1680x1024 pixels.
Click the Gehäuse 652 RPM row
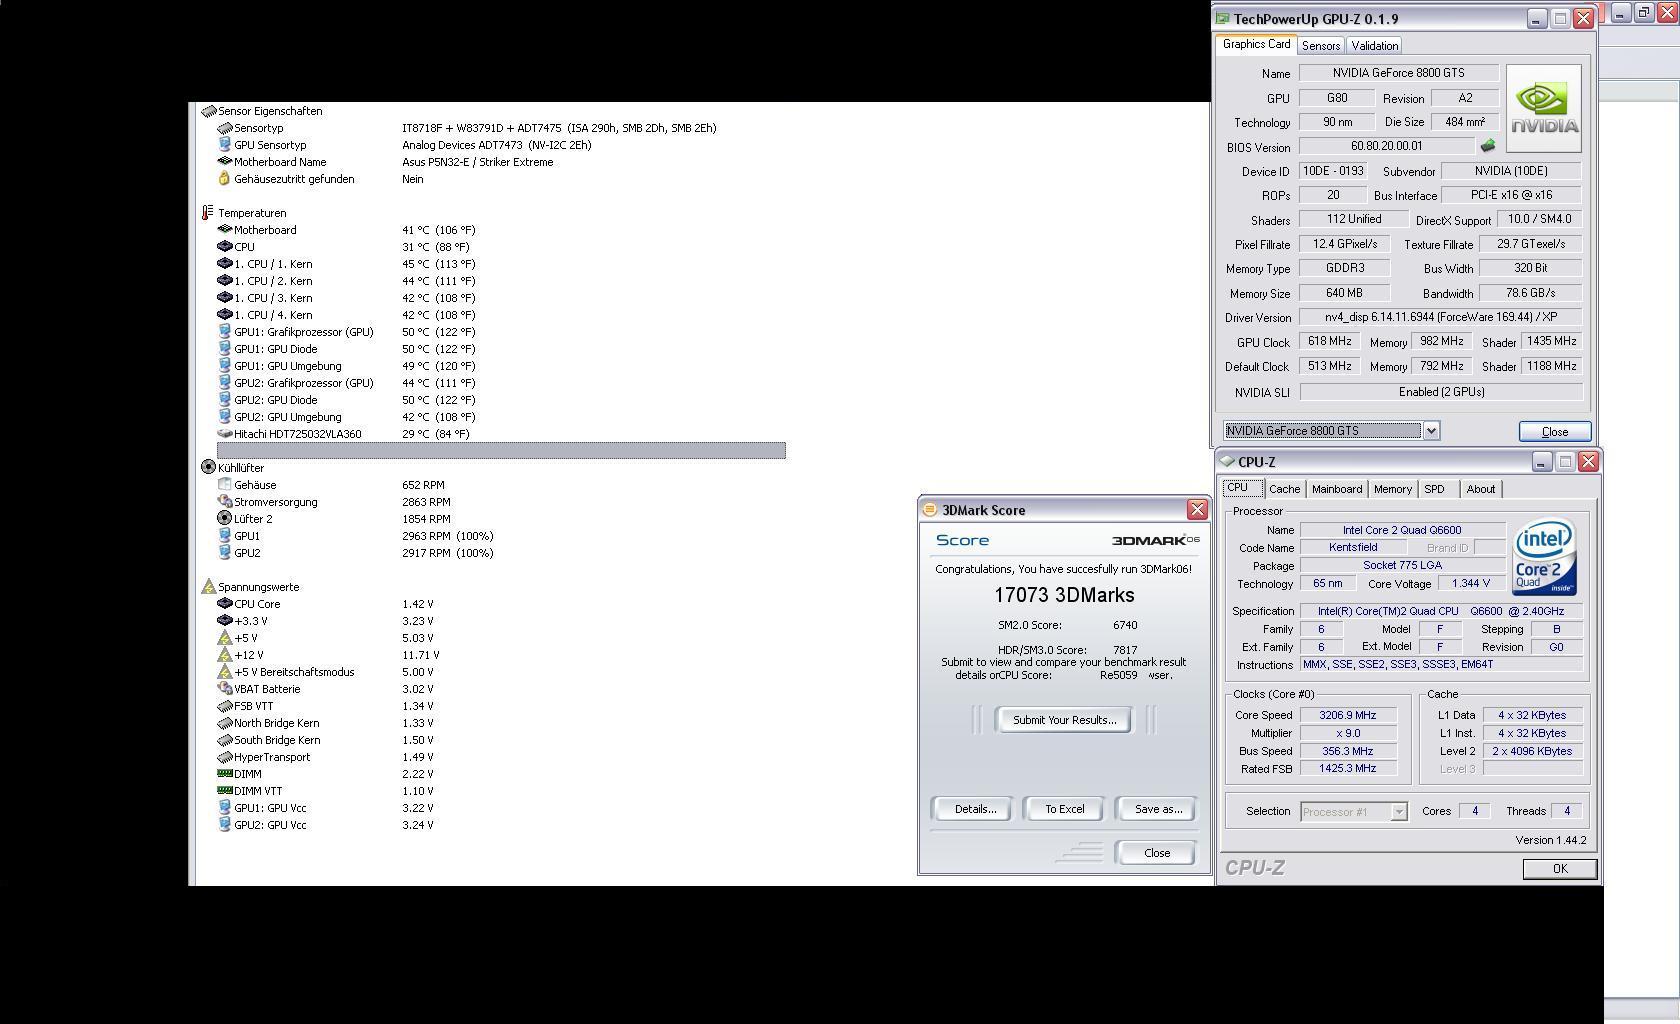click(331, 485)
